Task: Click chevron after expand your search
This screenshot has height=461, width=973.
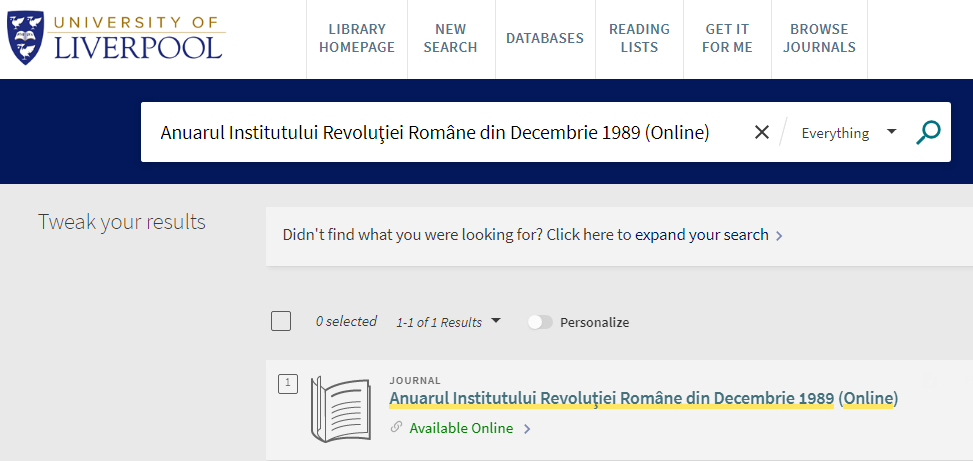Action: point(779,236)
